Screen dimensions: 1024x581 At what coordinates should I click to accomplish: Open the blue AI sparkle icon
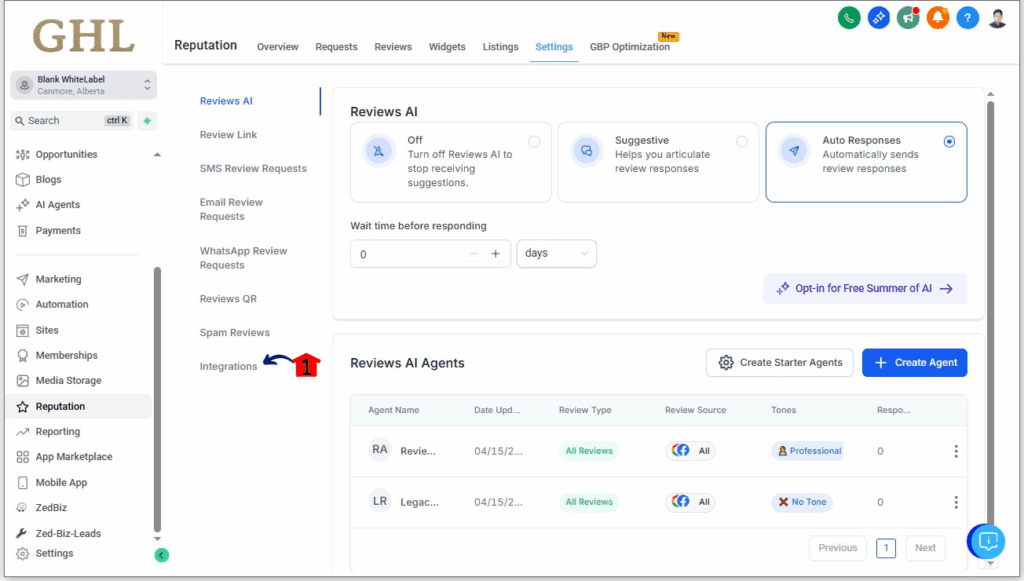[x=878, y=18]
